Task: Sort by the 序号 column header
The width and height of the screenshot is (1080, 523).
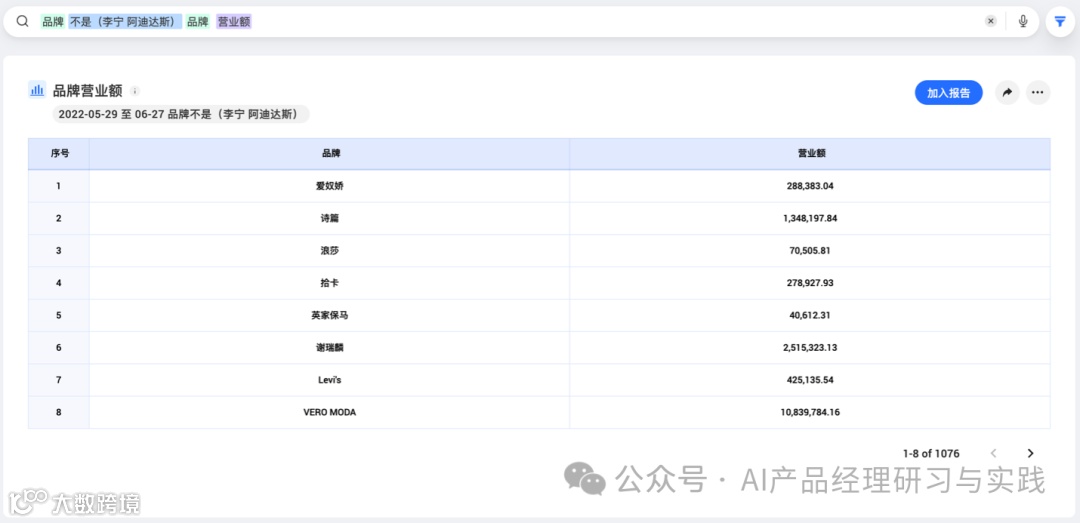Action: tap(59, 154)
